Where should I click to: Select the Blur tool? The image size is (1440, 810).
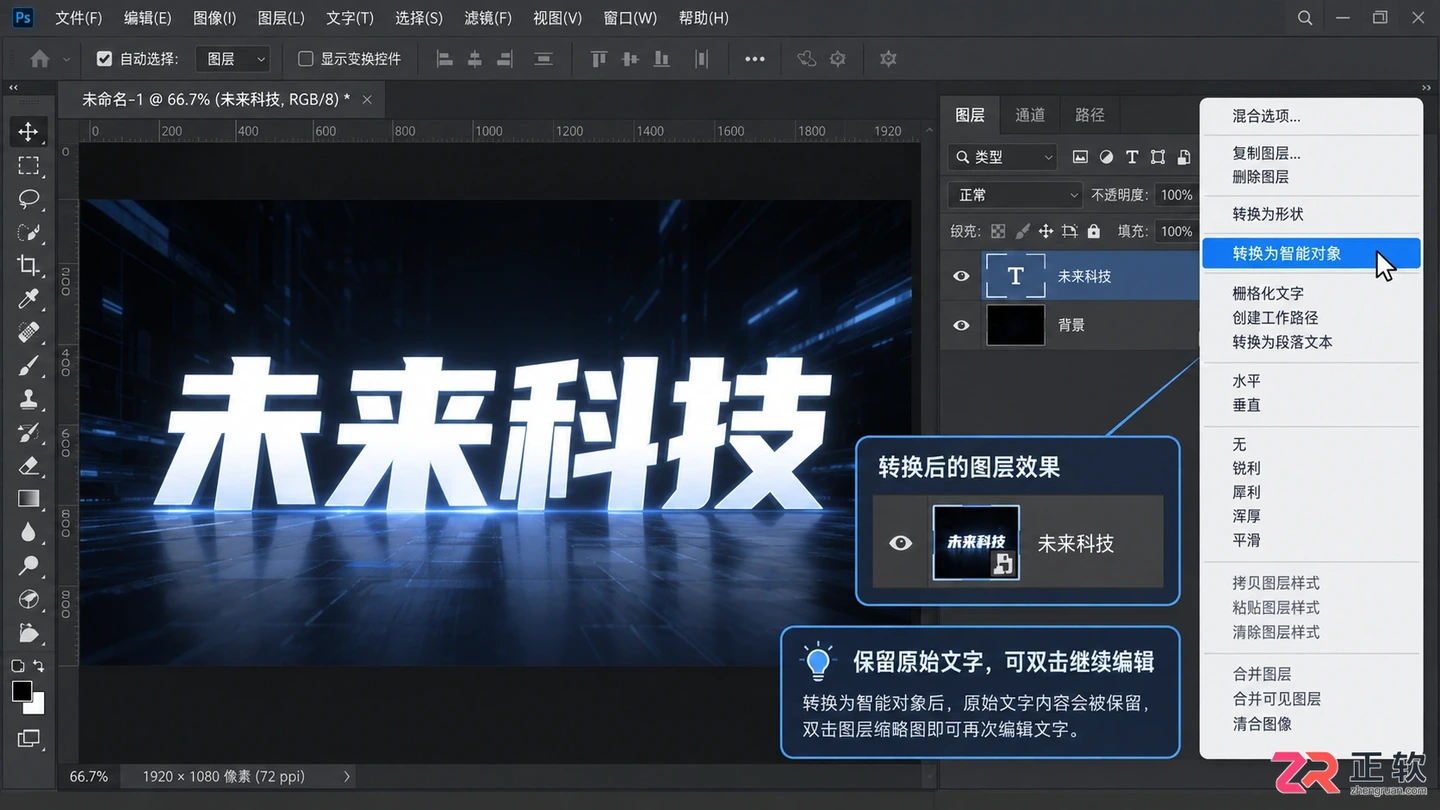(28, 532)
